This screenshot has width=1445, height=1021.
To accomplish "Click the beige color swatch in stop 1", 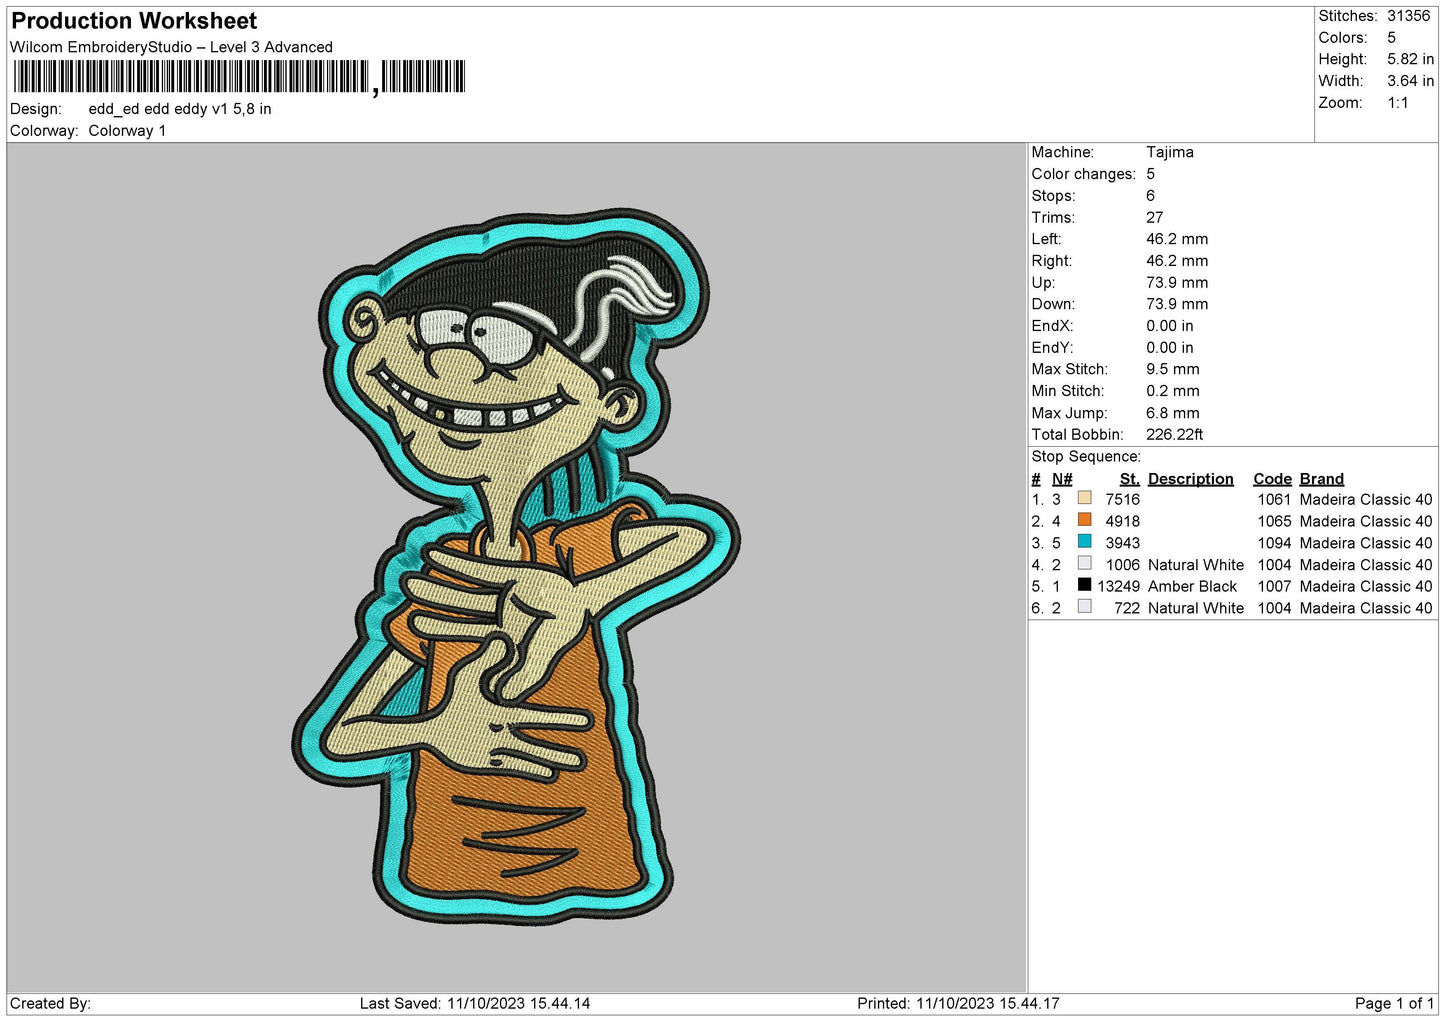I will click(1084, 498).
